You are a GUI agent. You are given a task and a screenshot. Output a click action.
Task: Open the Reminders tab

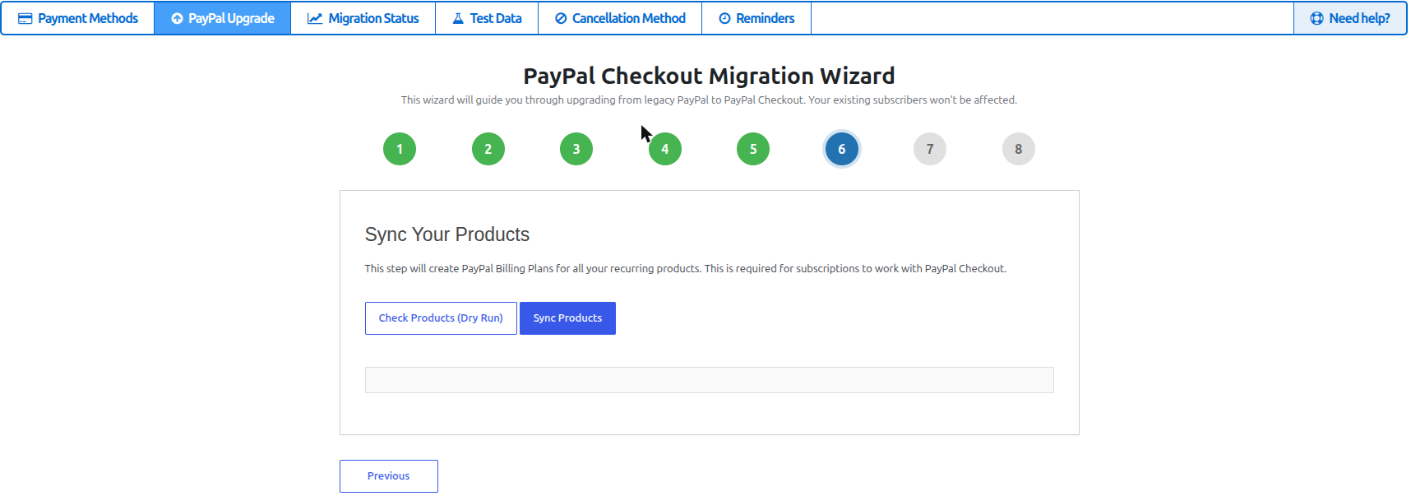pyautogui.click(x=756, y=18)
